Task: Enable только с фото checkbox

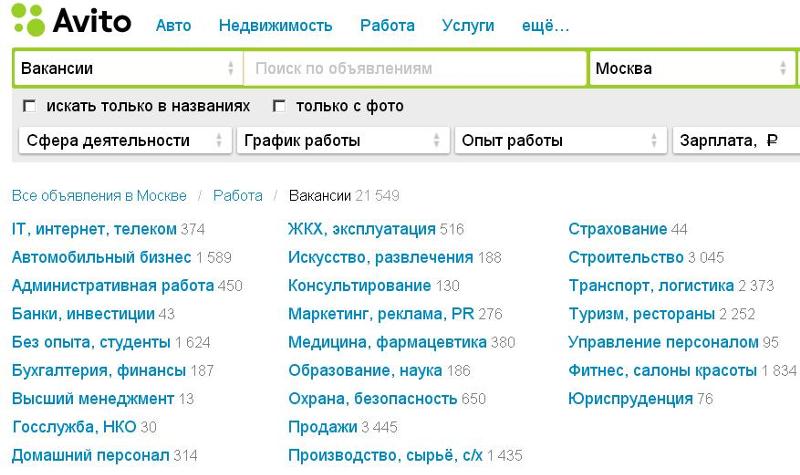Action: (279, 106)
